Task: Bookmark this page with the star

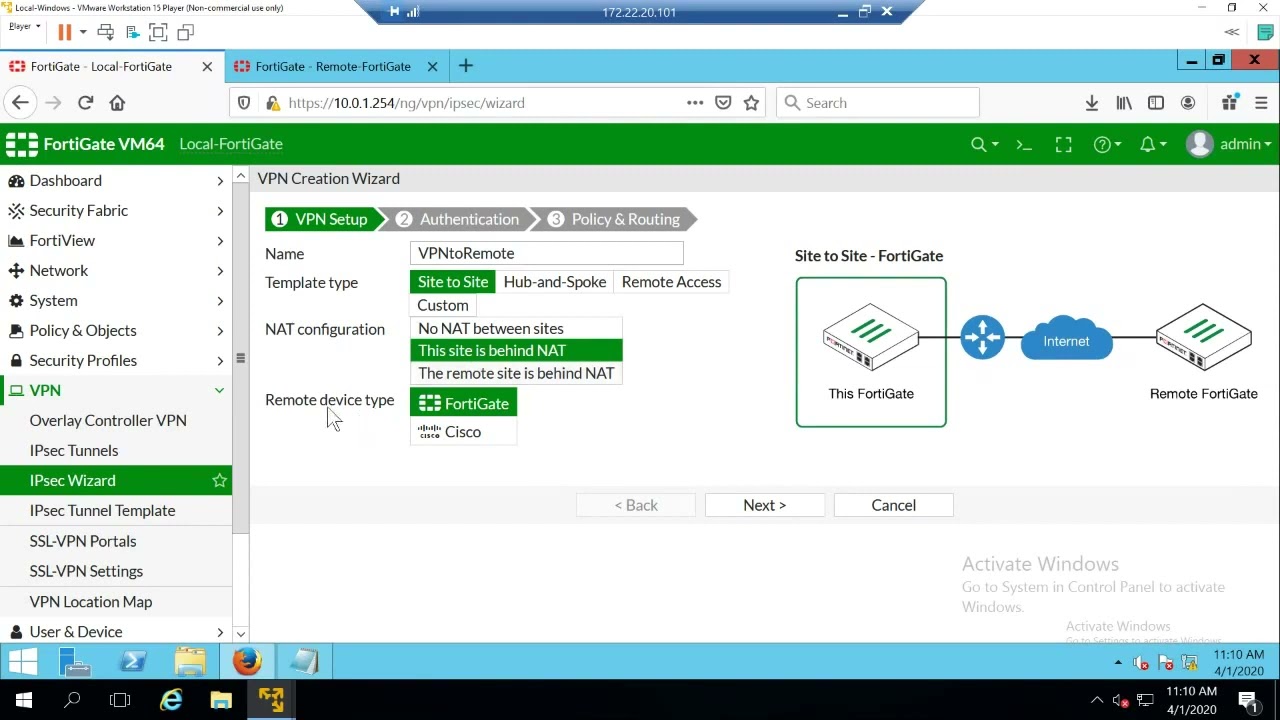Action: pyautogui.click(x=751, y=103)
